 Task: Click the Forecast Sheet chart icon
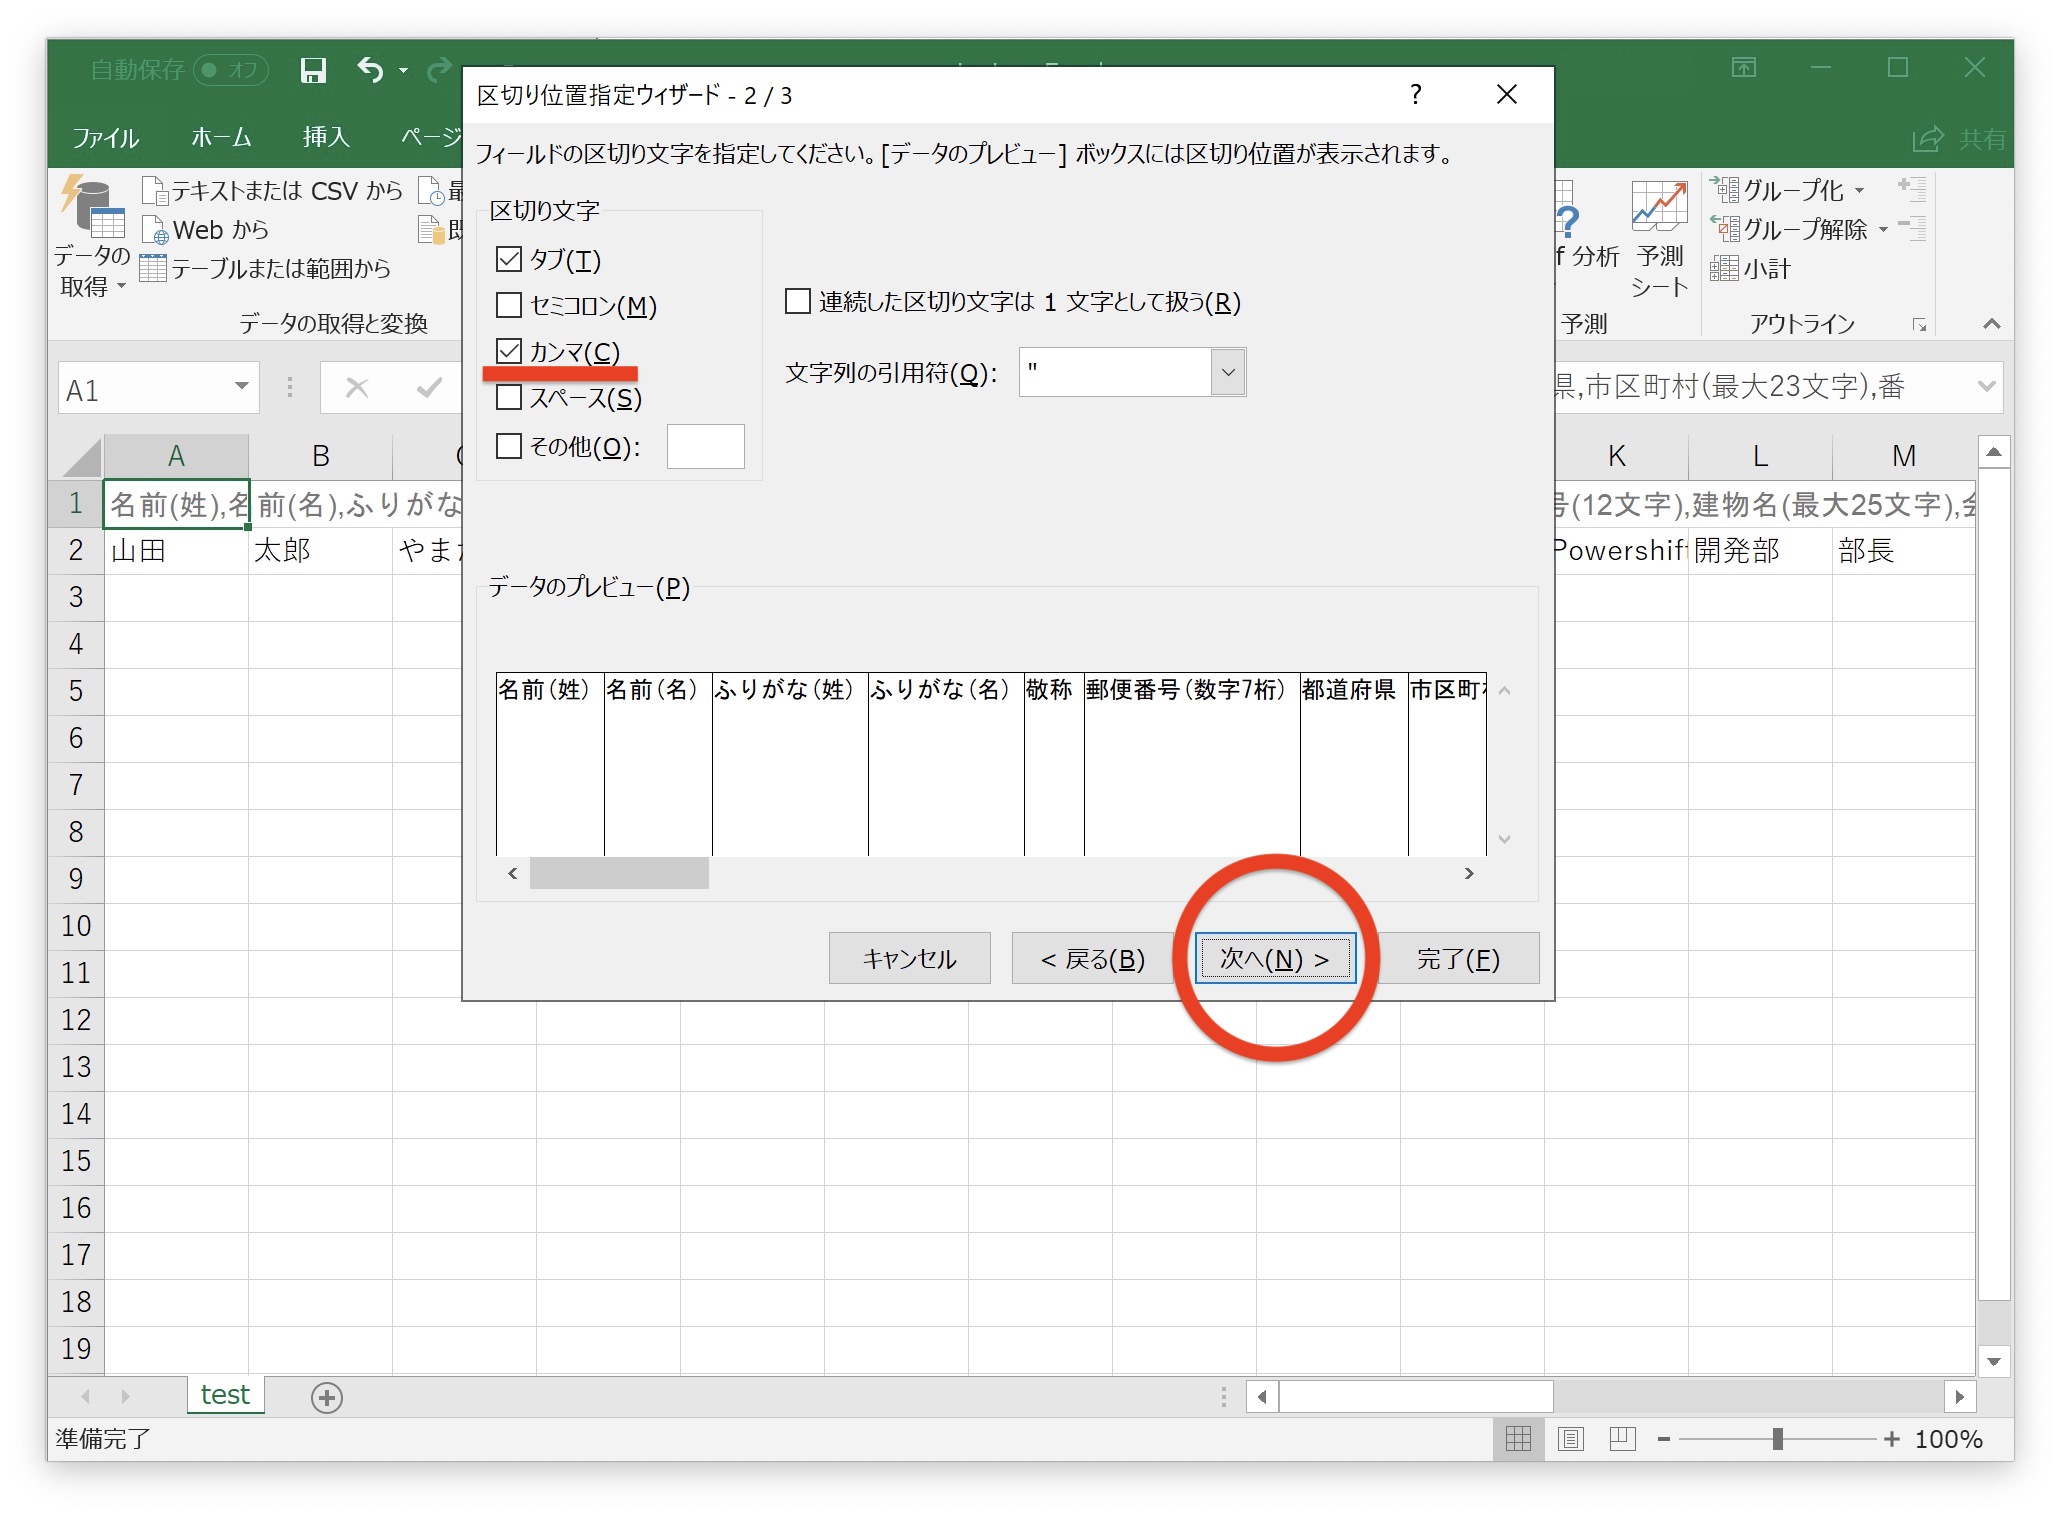pos(1659,207)
